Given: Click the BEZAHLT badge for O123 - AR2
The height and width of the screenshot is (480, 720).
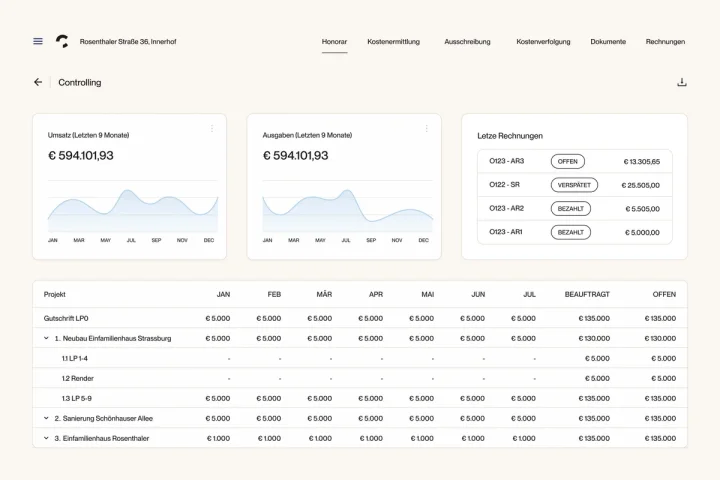Looking at the screenshot, I should [x=571, y=209].
